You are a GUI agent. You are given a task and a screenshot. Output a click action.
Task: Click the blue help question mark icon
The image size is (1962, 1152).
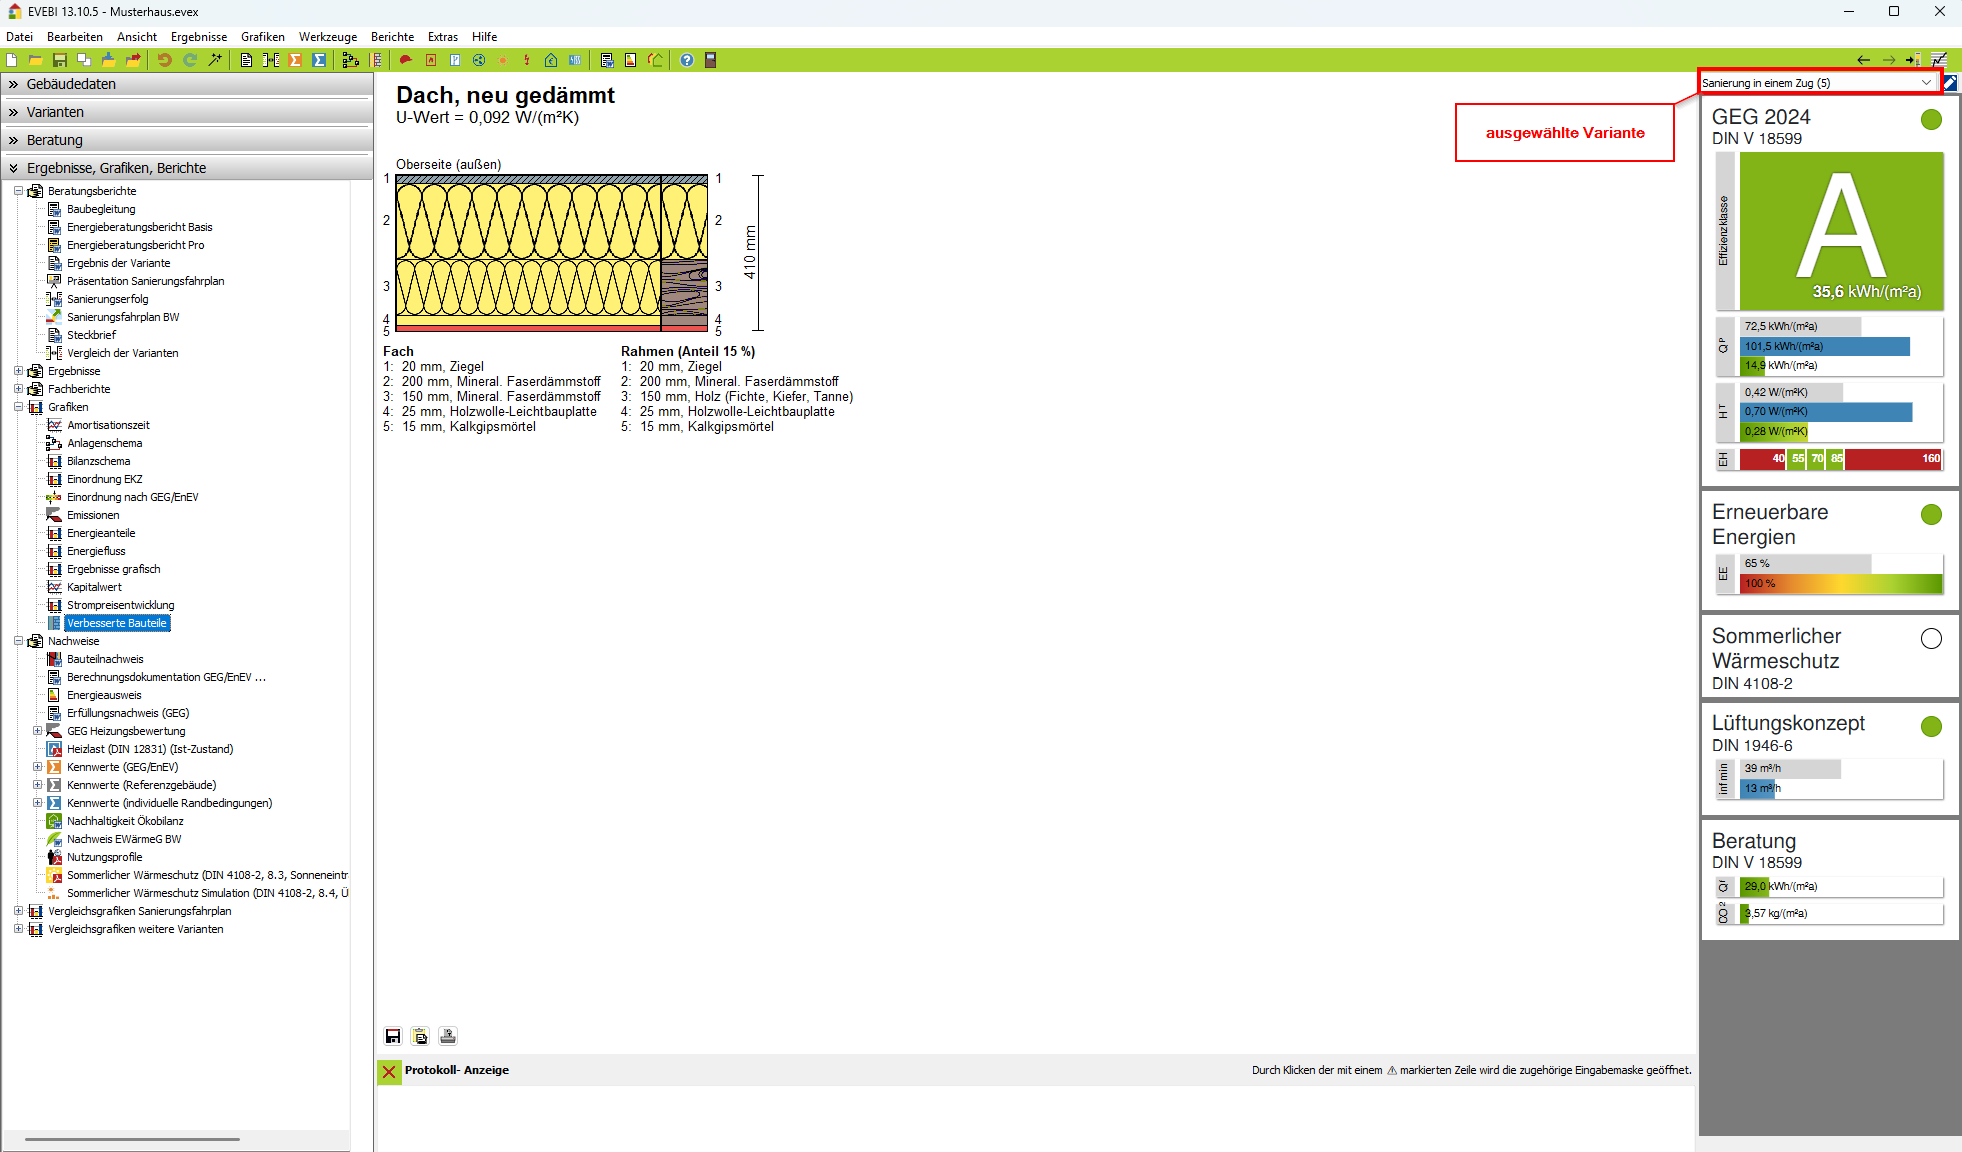[687, 60]
